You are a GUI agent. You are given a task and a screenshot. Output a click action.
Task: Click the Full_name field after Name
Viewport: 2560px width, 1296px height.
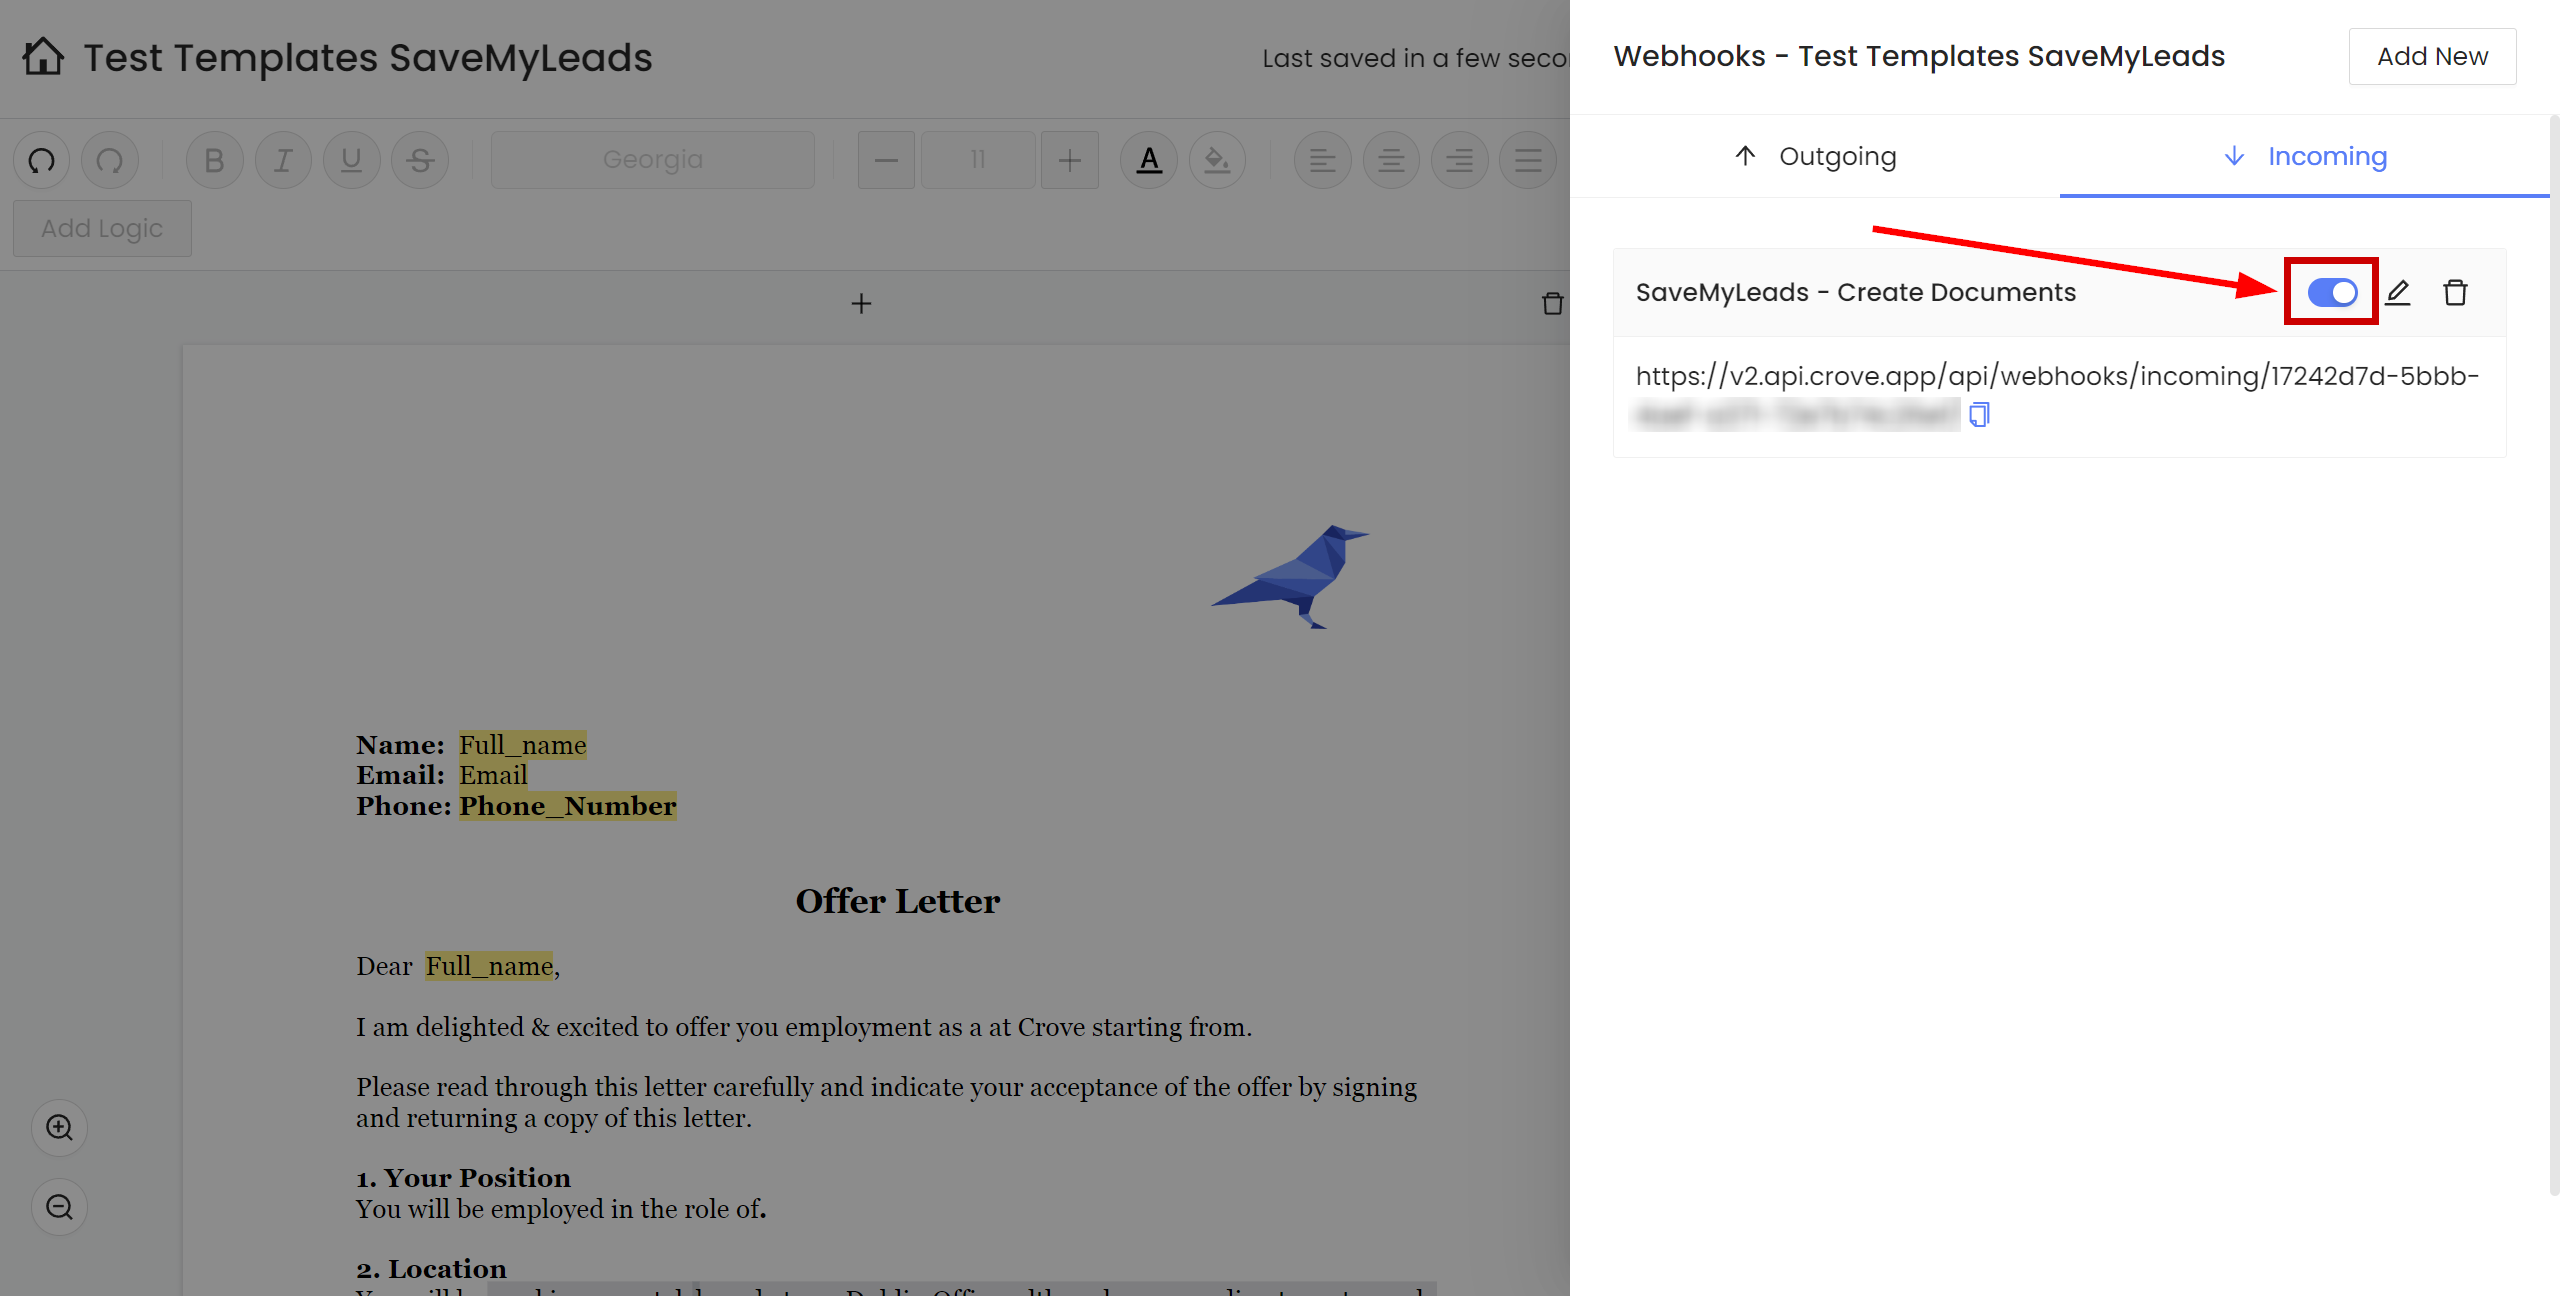[523, 745]
